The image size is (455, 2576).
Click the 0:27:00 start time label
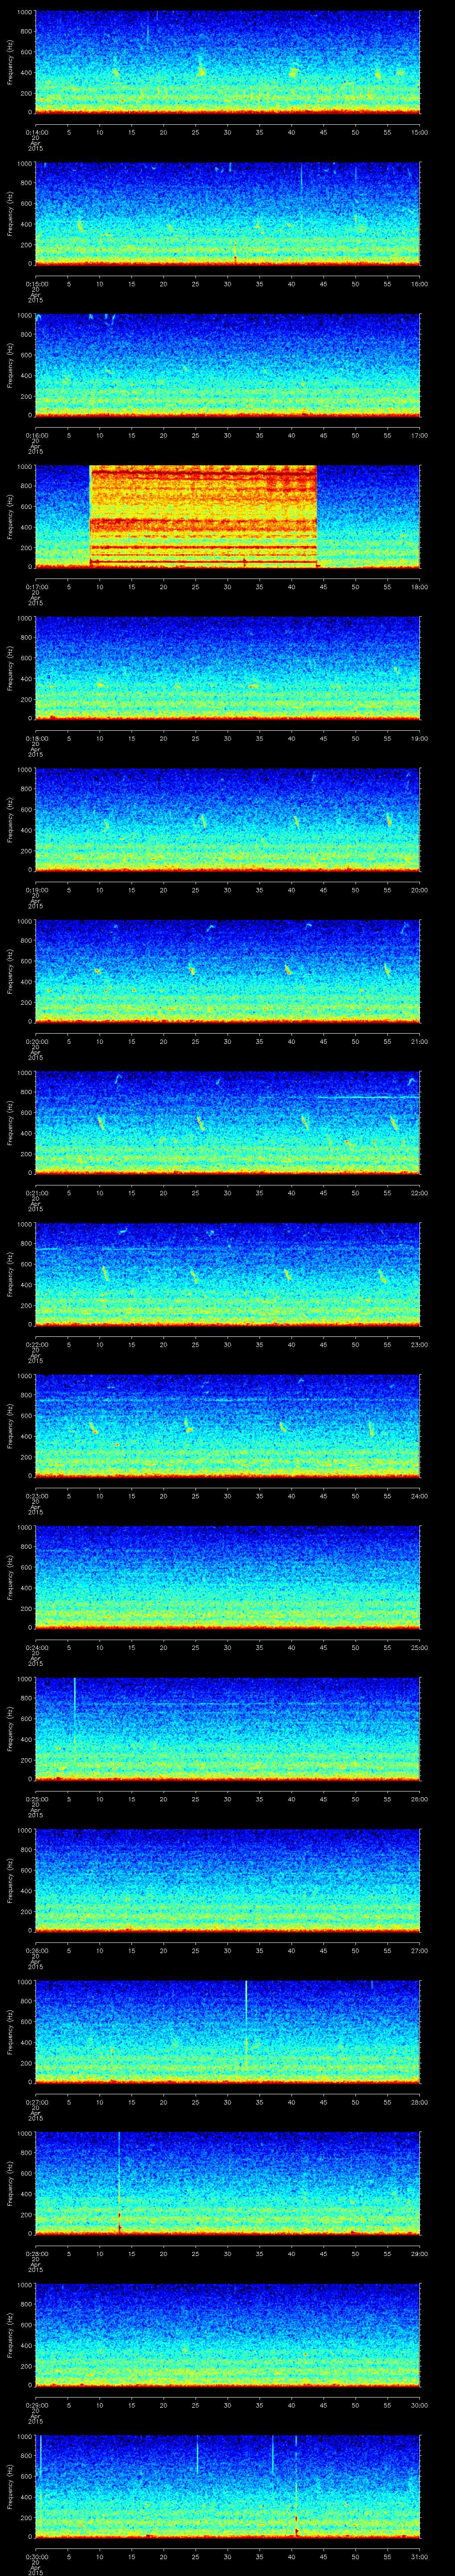(x=36, y=2102)
